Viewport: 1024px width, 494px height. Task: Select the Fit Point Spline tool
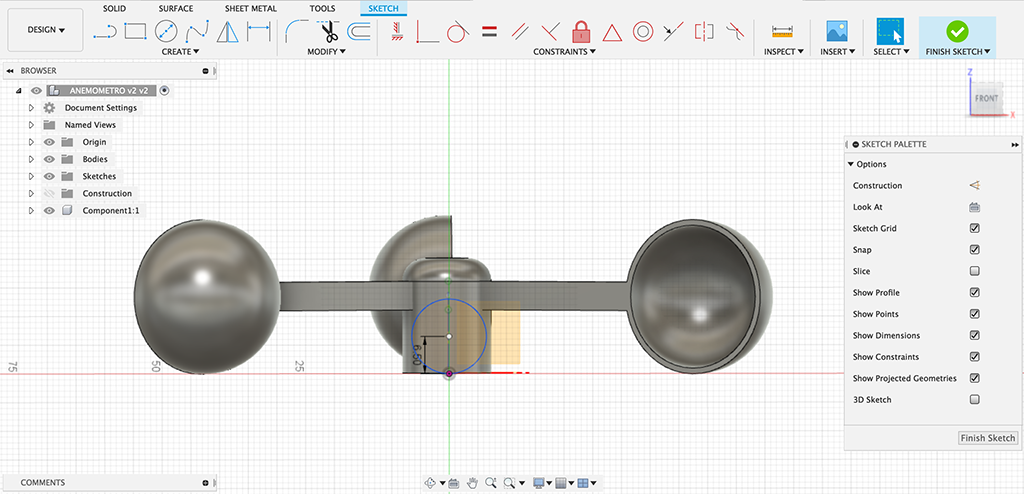[197, 31]
